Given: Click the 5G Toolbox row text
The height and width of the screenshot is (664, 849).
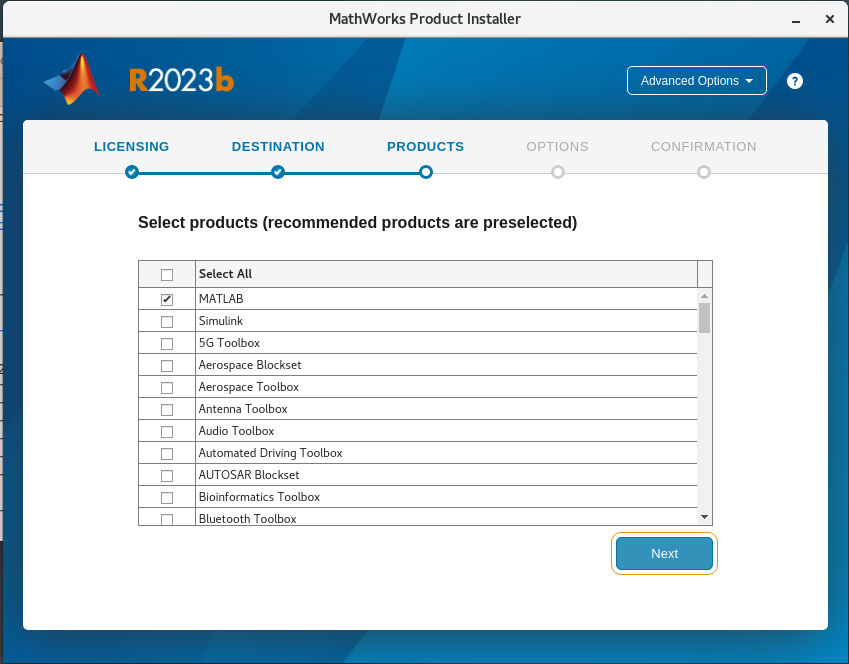Looking at the screenshot, I should pos(229,343).
